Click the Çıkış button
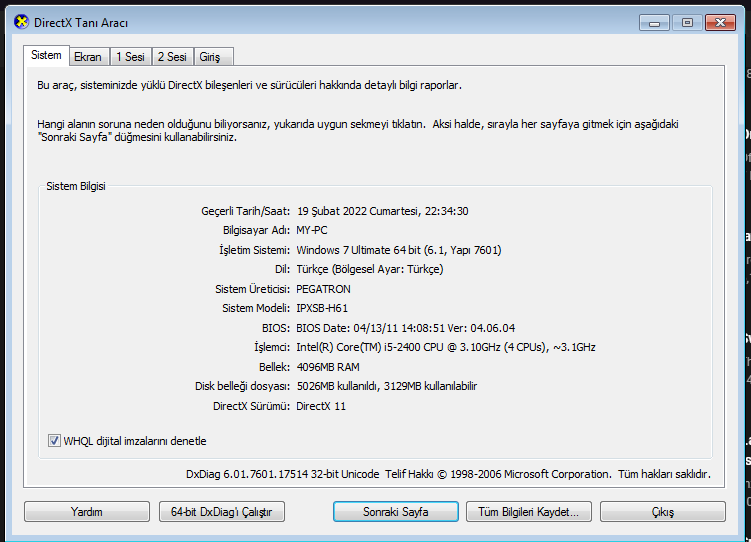Screen dimensions: 751x542 (663, 511)
